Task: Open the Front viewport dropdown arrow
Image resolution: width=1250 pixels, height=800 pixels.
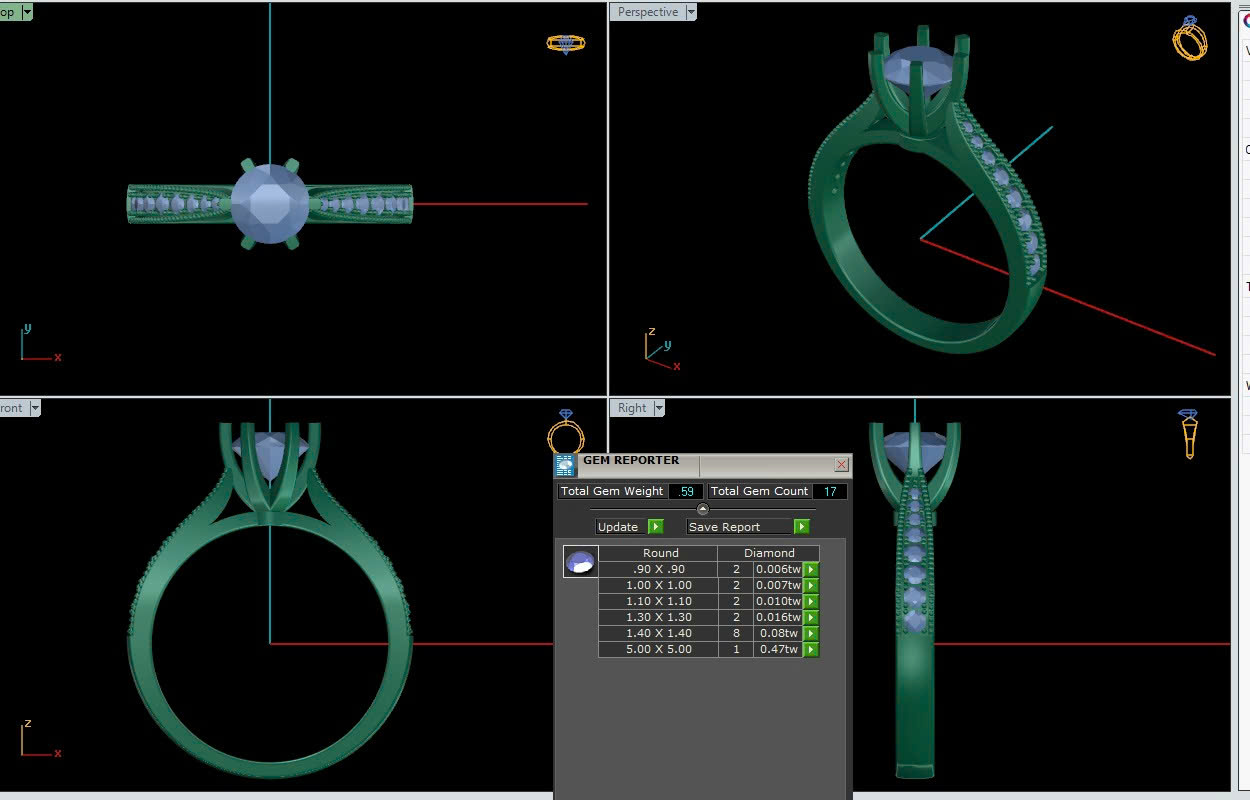Action: pyautogui.click(x=35, y=408)
